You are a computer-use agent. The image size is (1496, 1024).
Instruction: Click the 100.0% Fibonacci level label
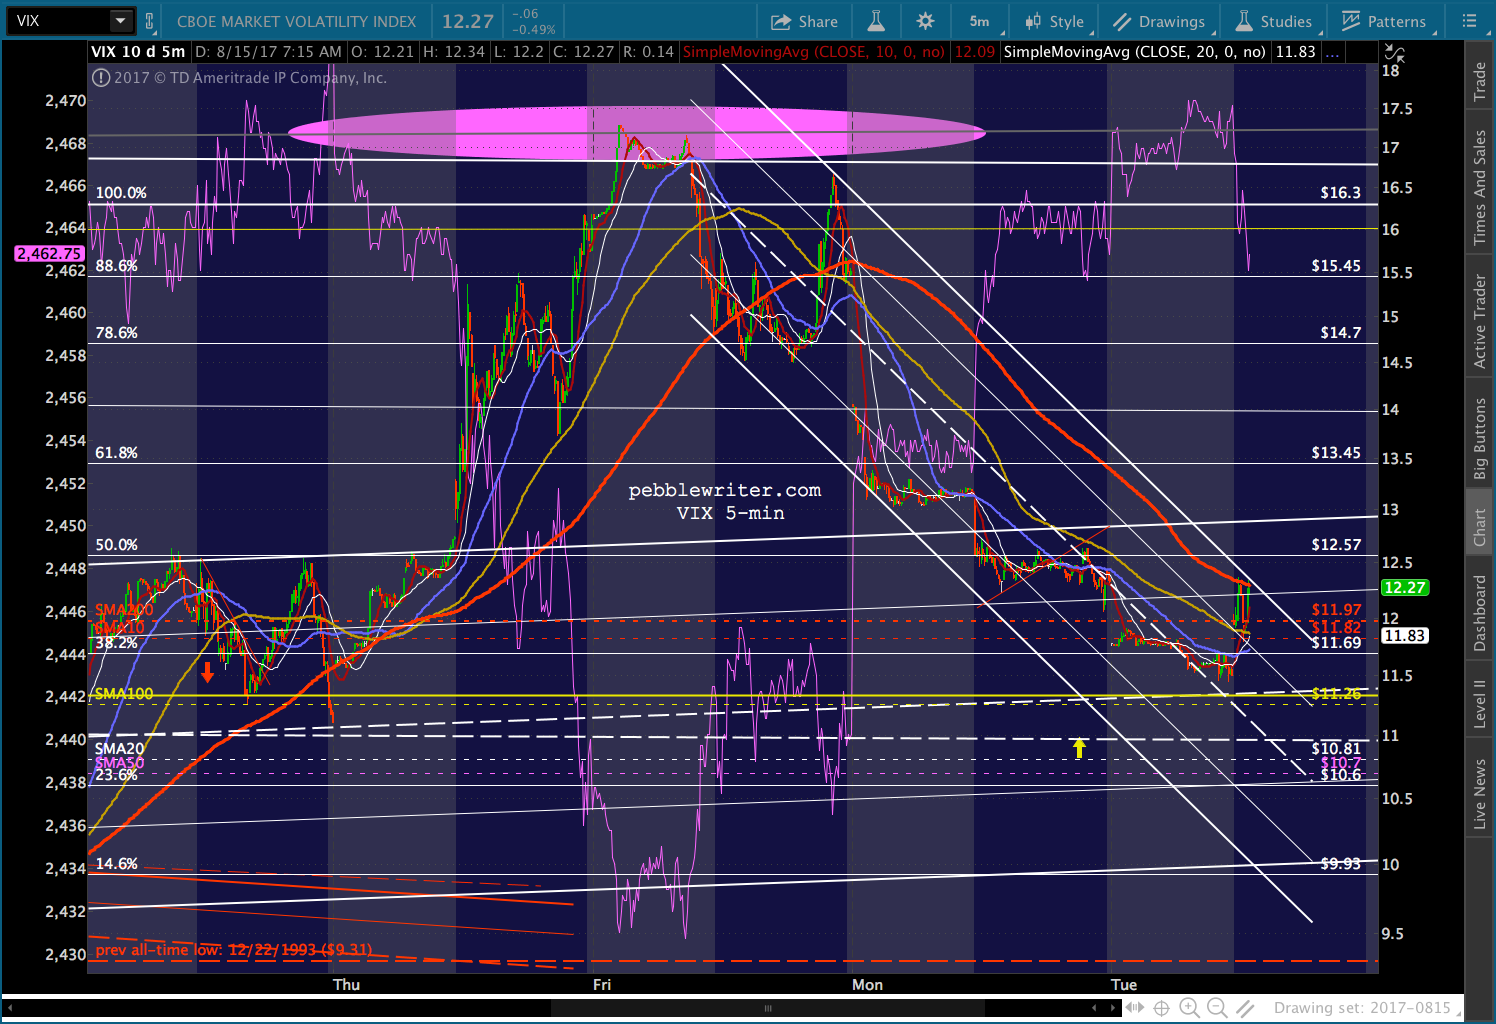(x=121, y=193)
